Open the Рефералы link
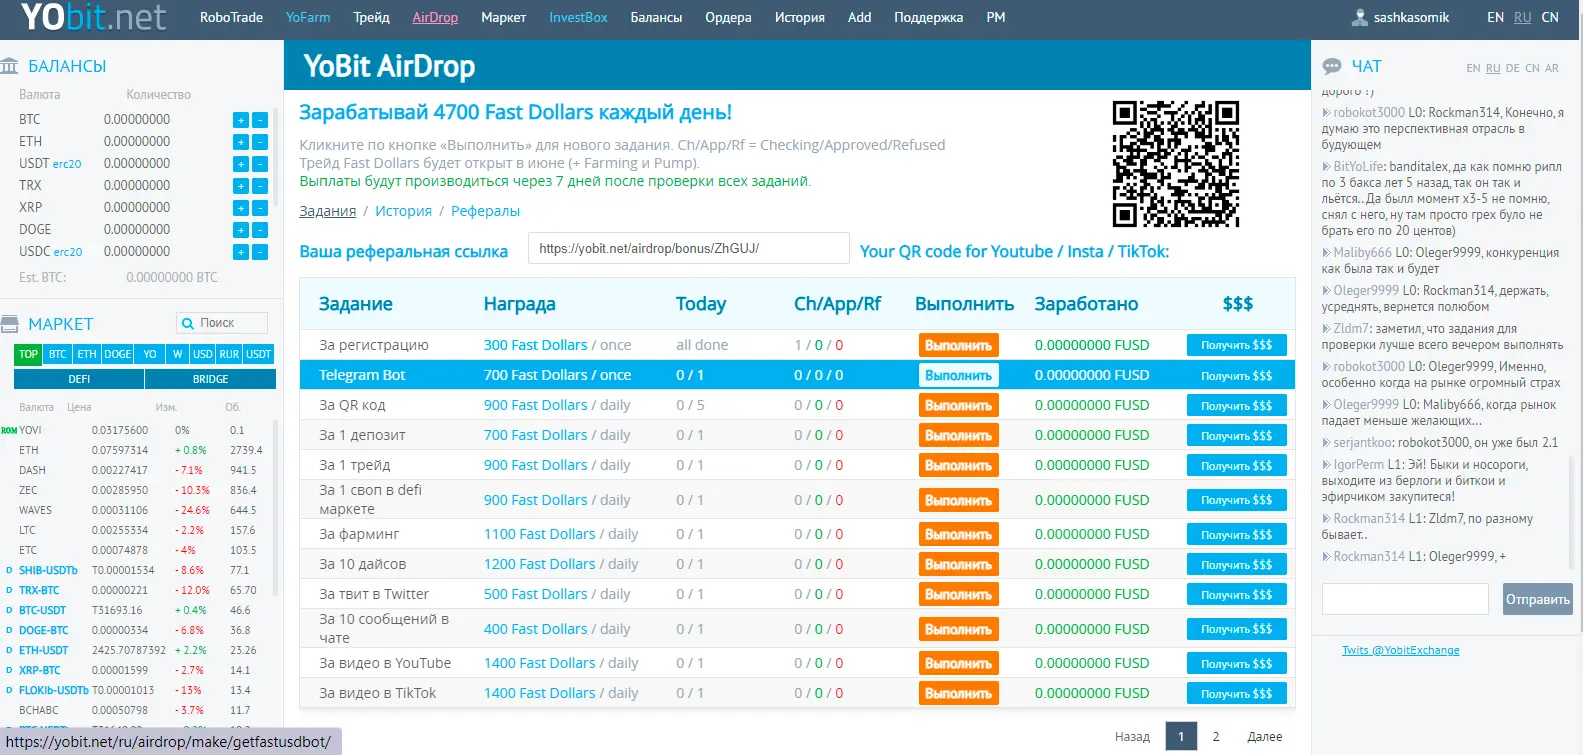The height and width of the screenshot is (755, 1583). (x=485, y=211)
